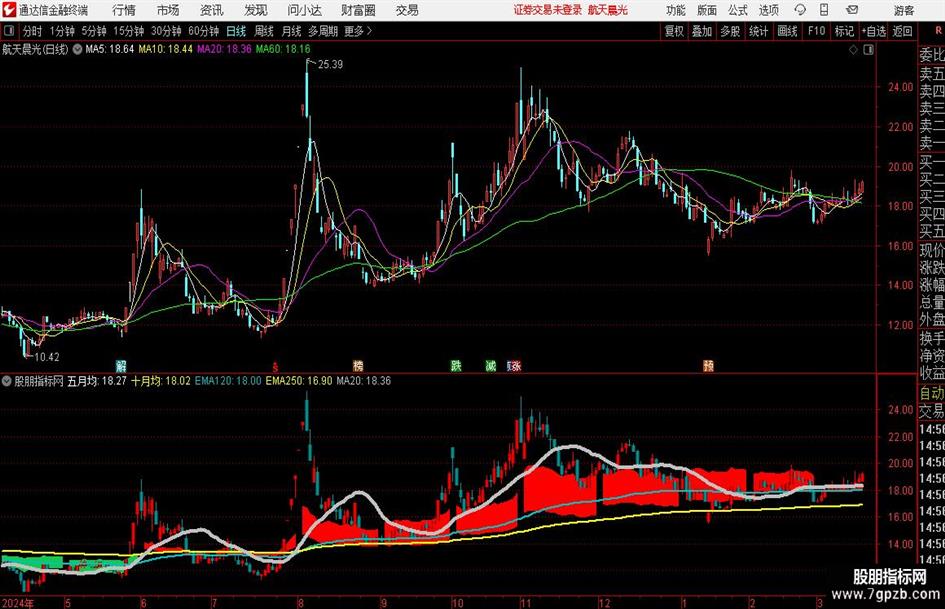Click 证券交易未登录 login link
The image size is (945, 609).
[547, 10]
